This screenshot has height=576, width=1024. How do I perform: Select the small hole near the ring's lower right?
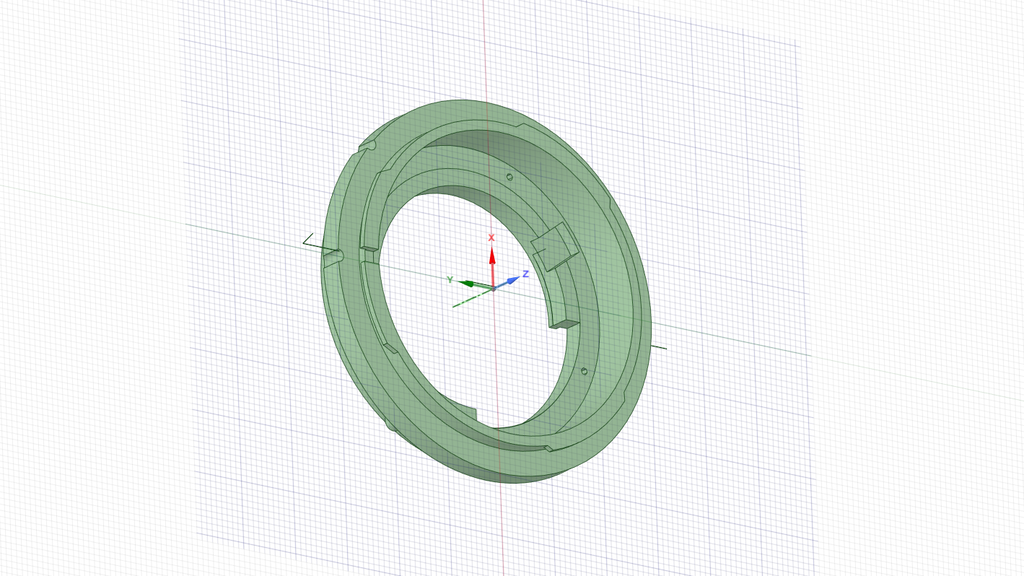pyautogui.click(x=584, y=372)
